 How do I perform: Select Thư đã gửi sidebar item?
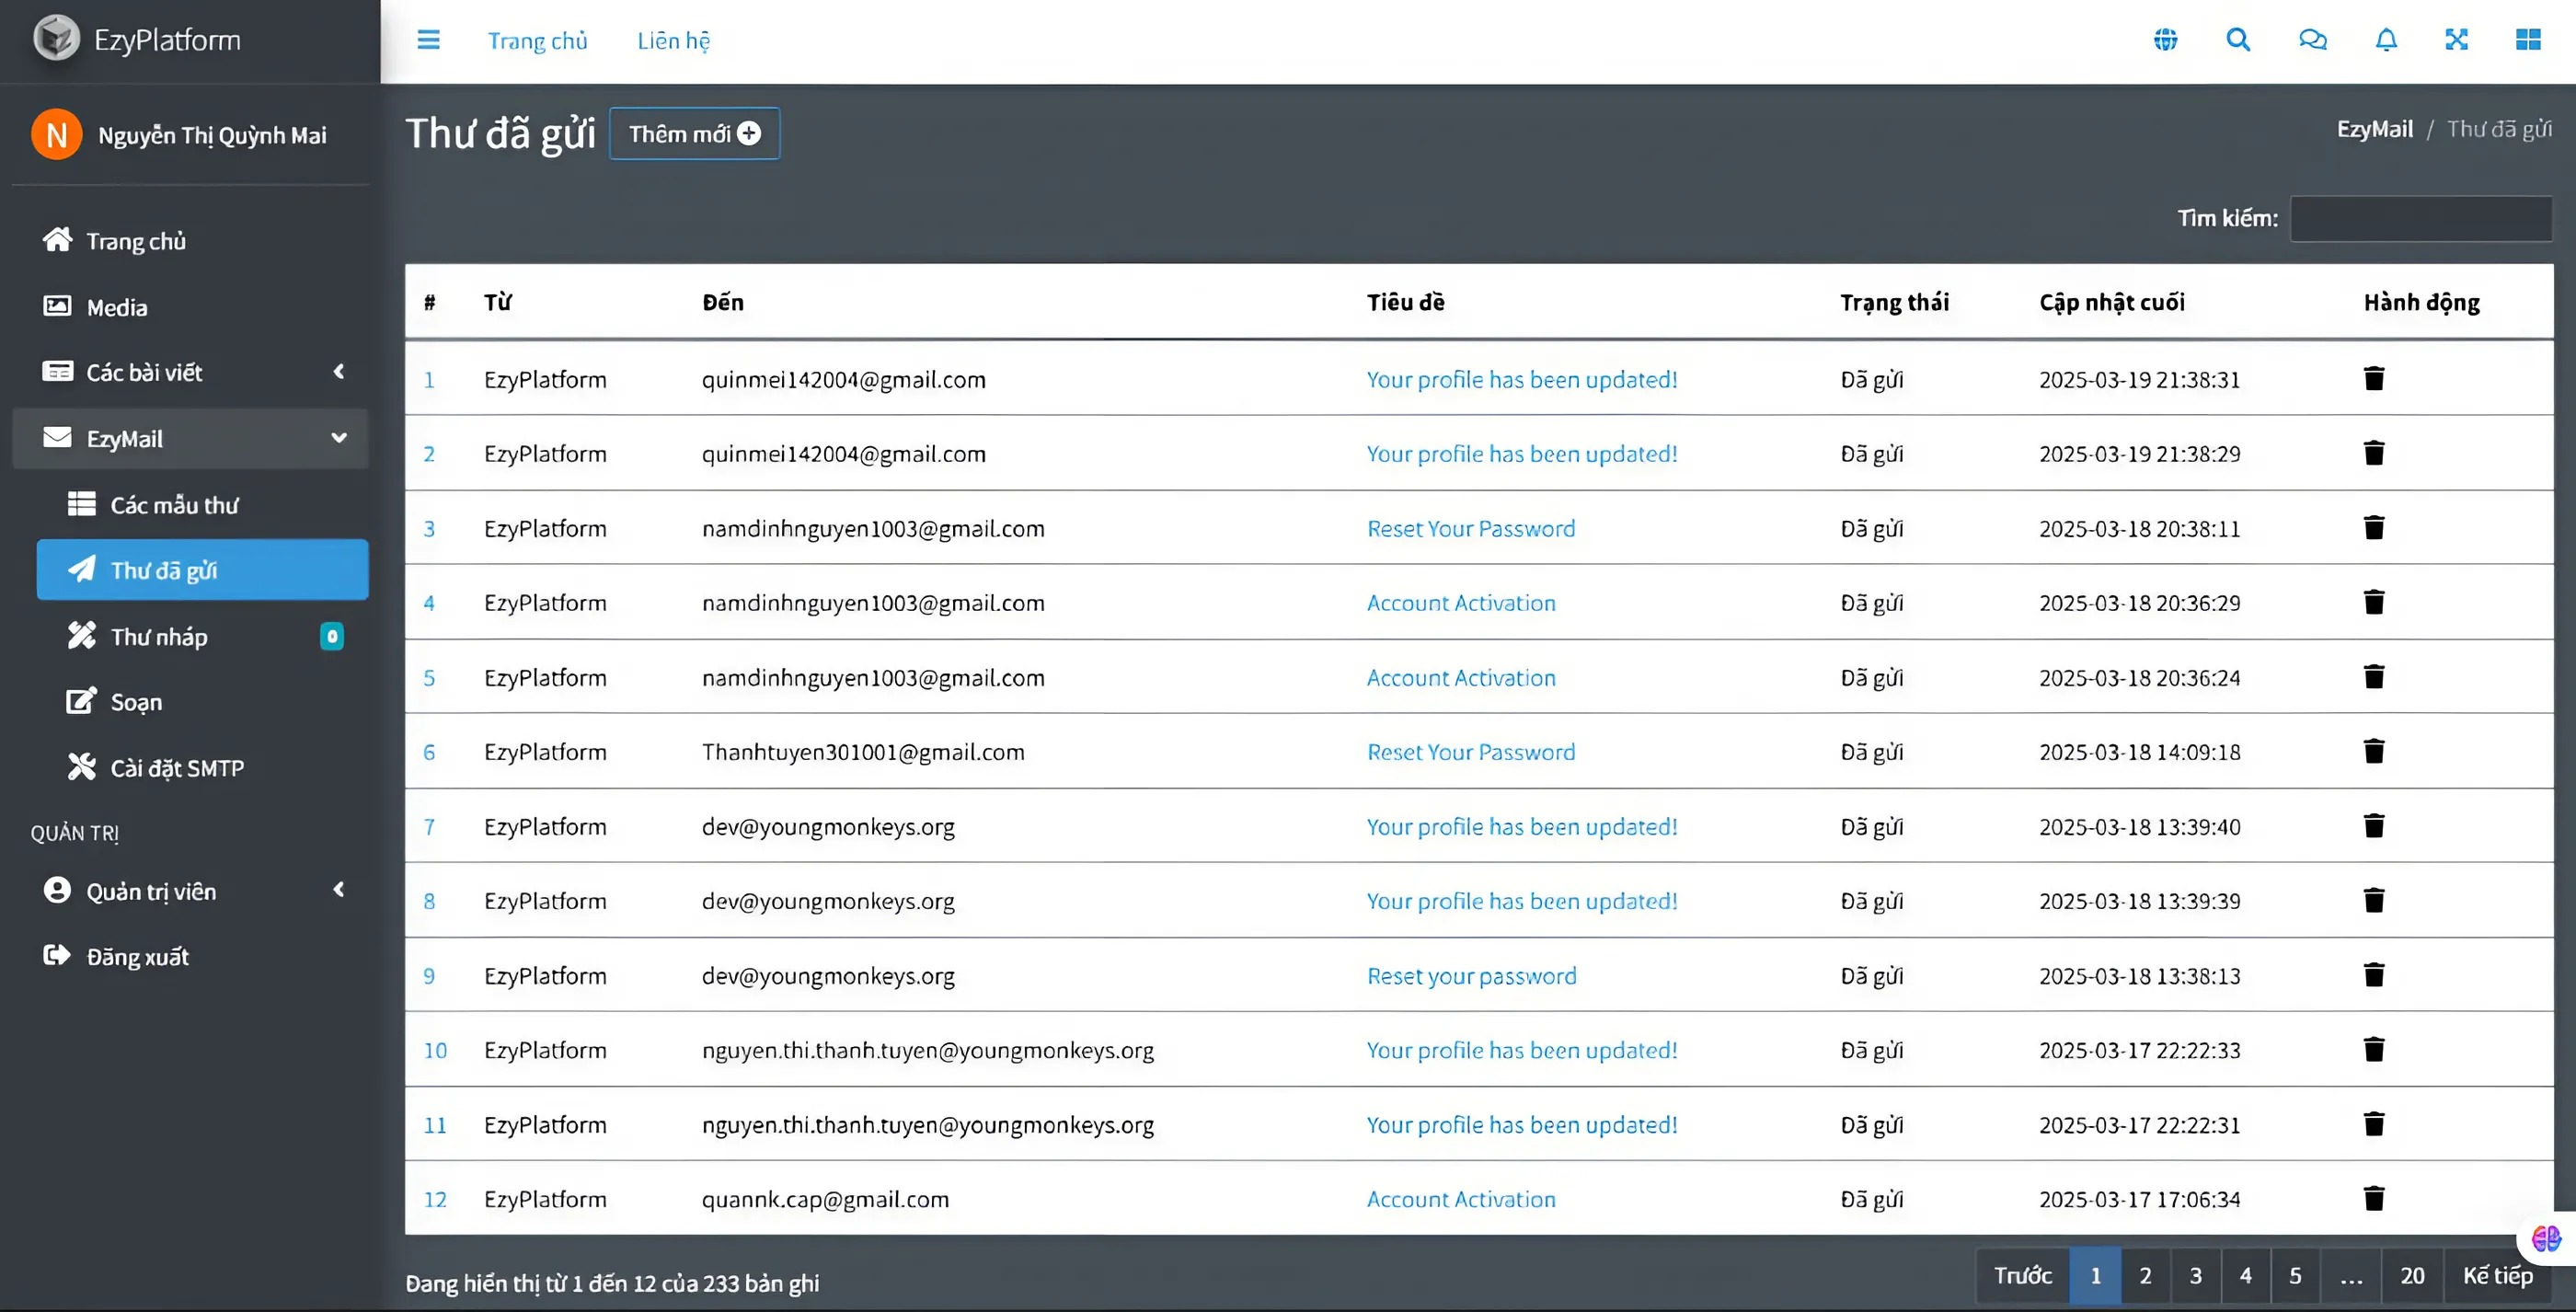coord(202,570)
